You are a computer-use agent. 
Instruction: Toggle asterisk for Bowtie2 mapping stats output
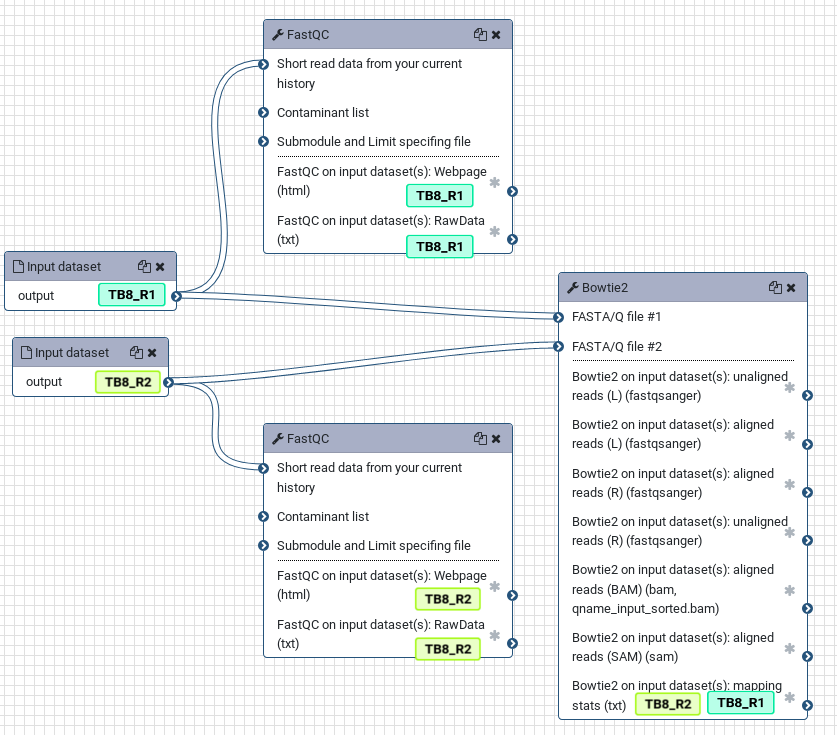click(x=790, y=697)
